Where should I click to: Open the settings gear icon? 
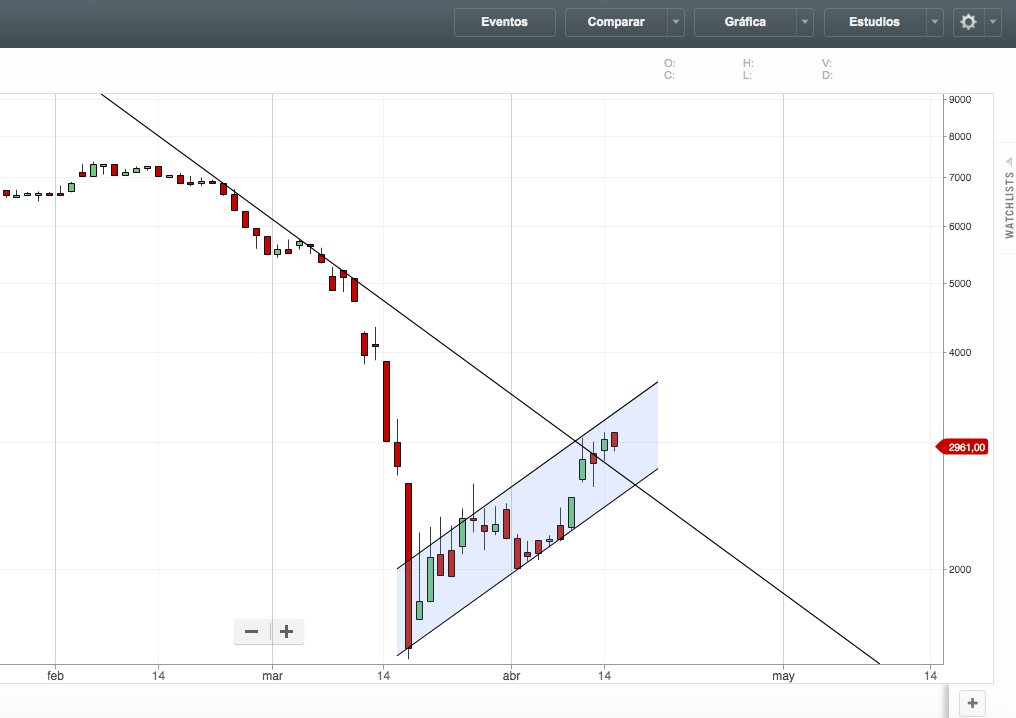pyautogui.click(x=968, y=22)
